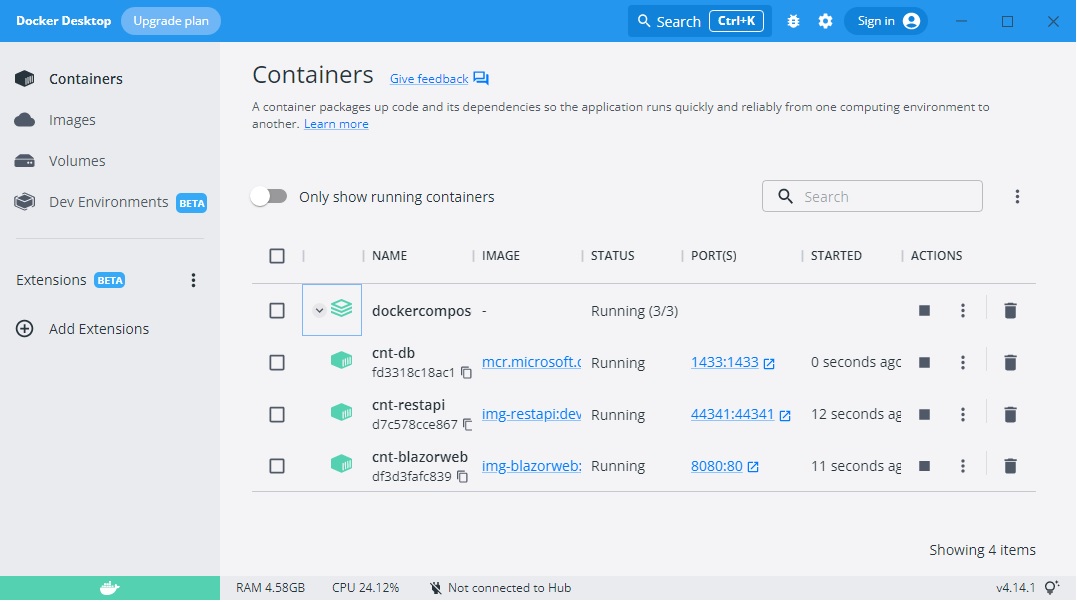Click the CPU 24.12% status entry
The image size is (1077, 602).
(365, 588)
